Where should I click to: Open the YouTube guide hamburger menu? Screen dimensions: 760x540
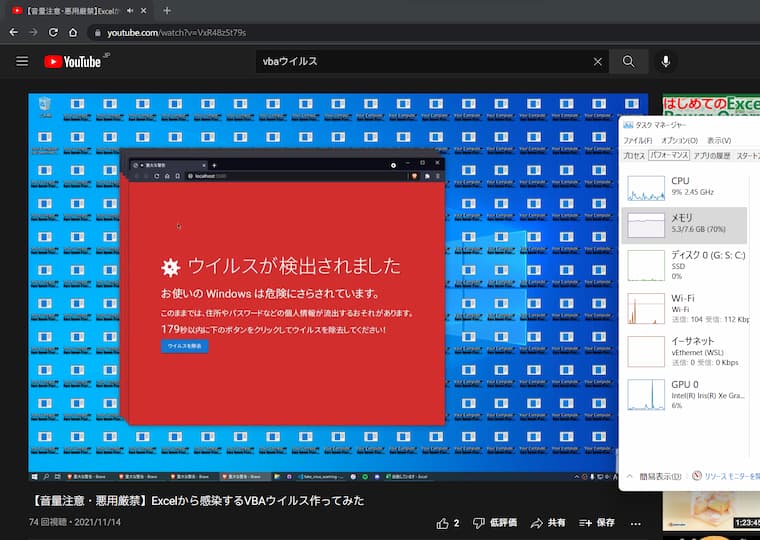pos(22,62)
